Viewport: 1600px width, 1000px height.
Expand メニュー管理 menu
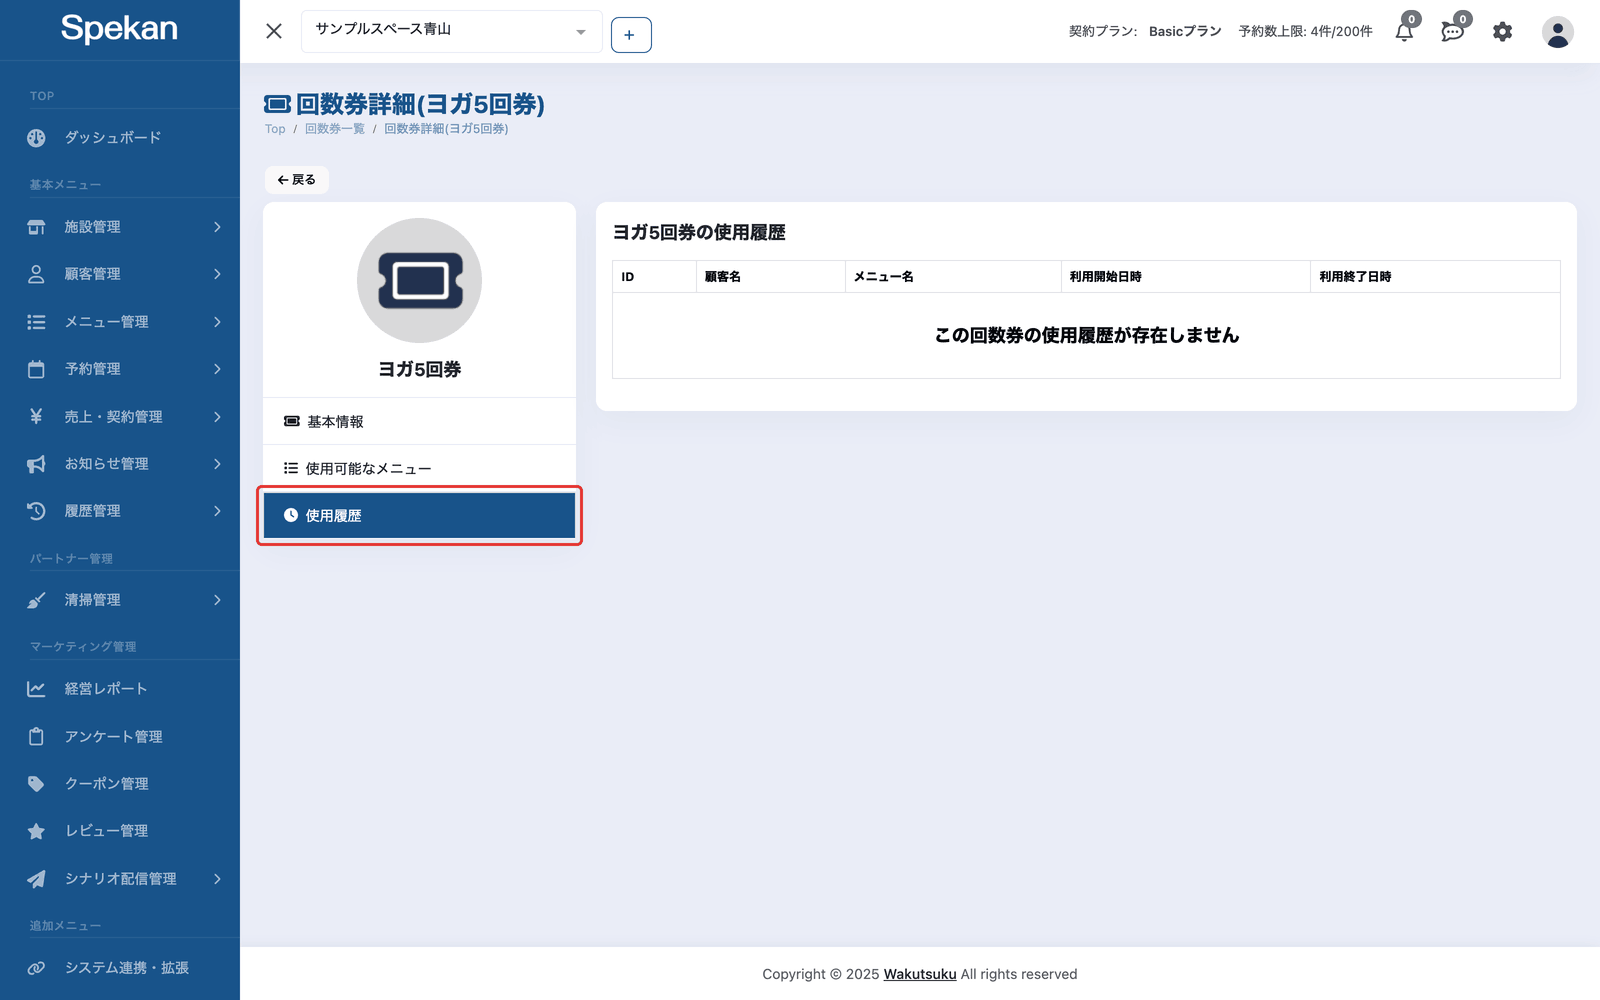point(120,322)
